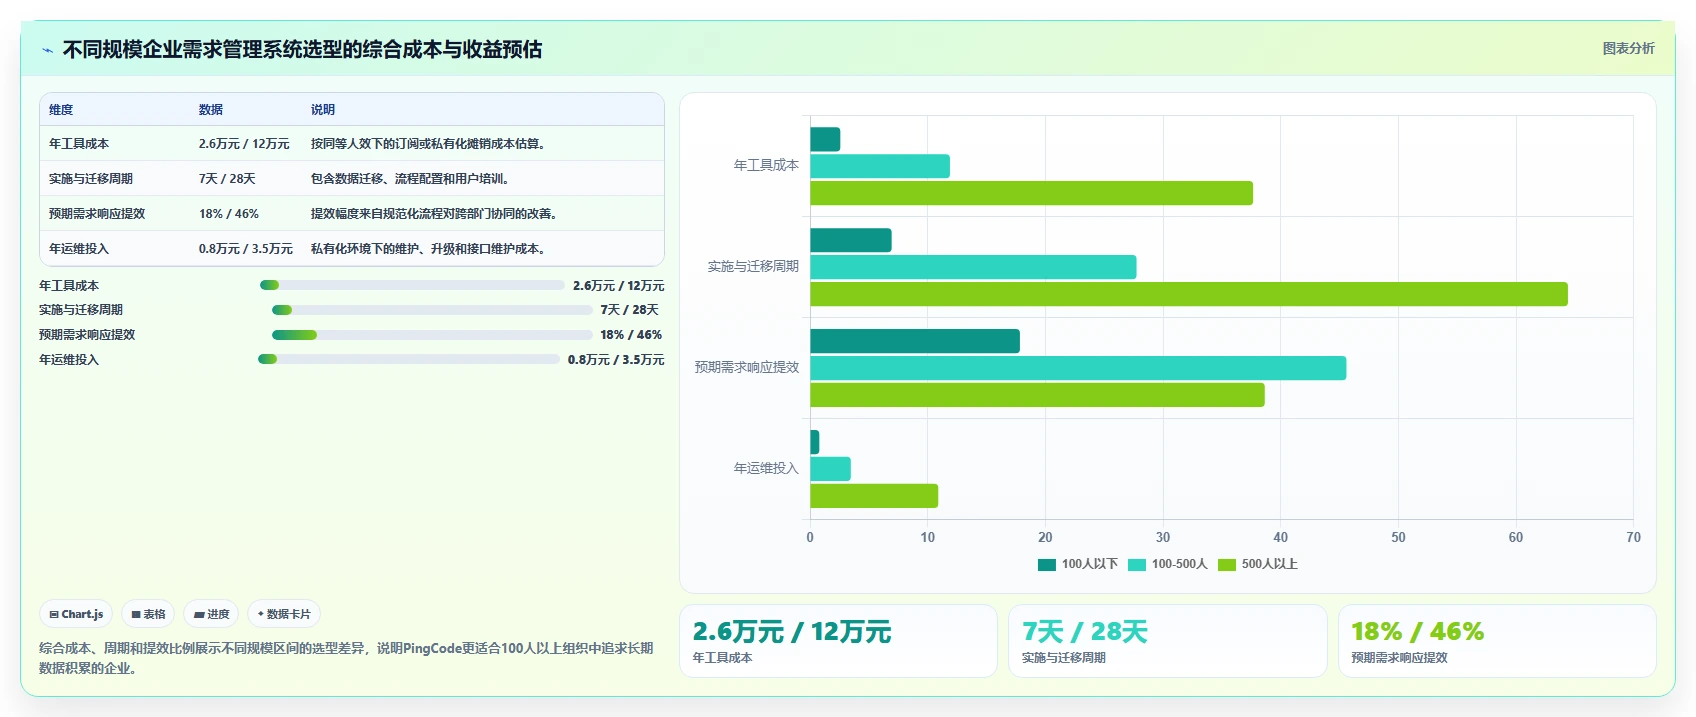Click the chart axis label 年运维投入
This screenshot has width=1696, height=717.
(x=766, y=468)
